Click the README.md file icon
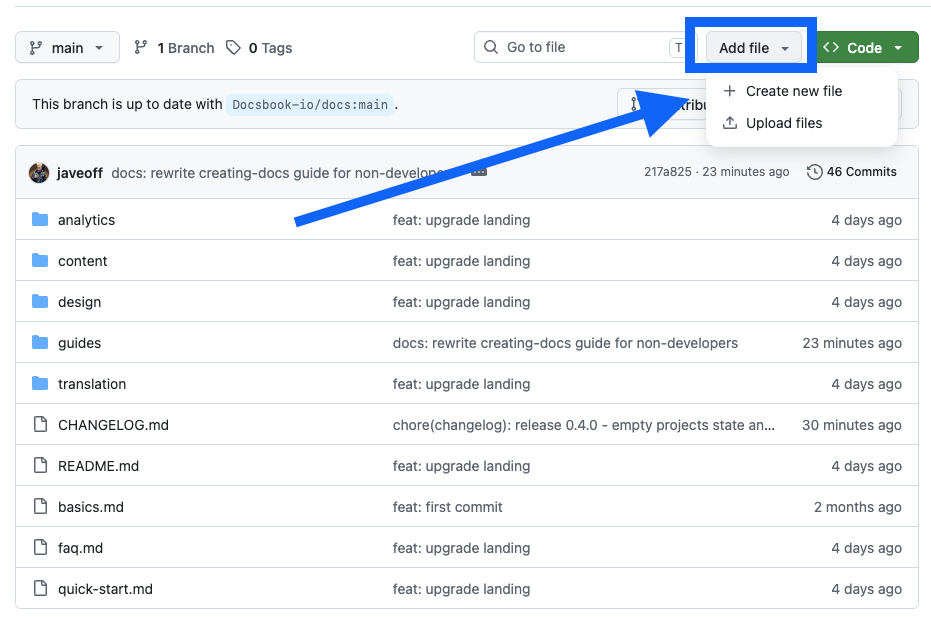The width and height of the screenshot is (931, 617). click(40, 465)
